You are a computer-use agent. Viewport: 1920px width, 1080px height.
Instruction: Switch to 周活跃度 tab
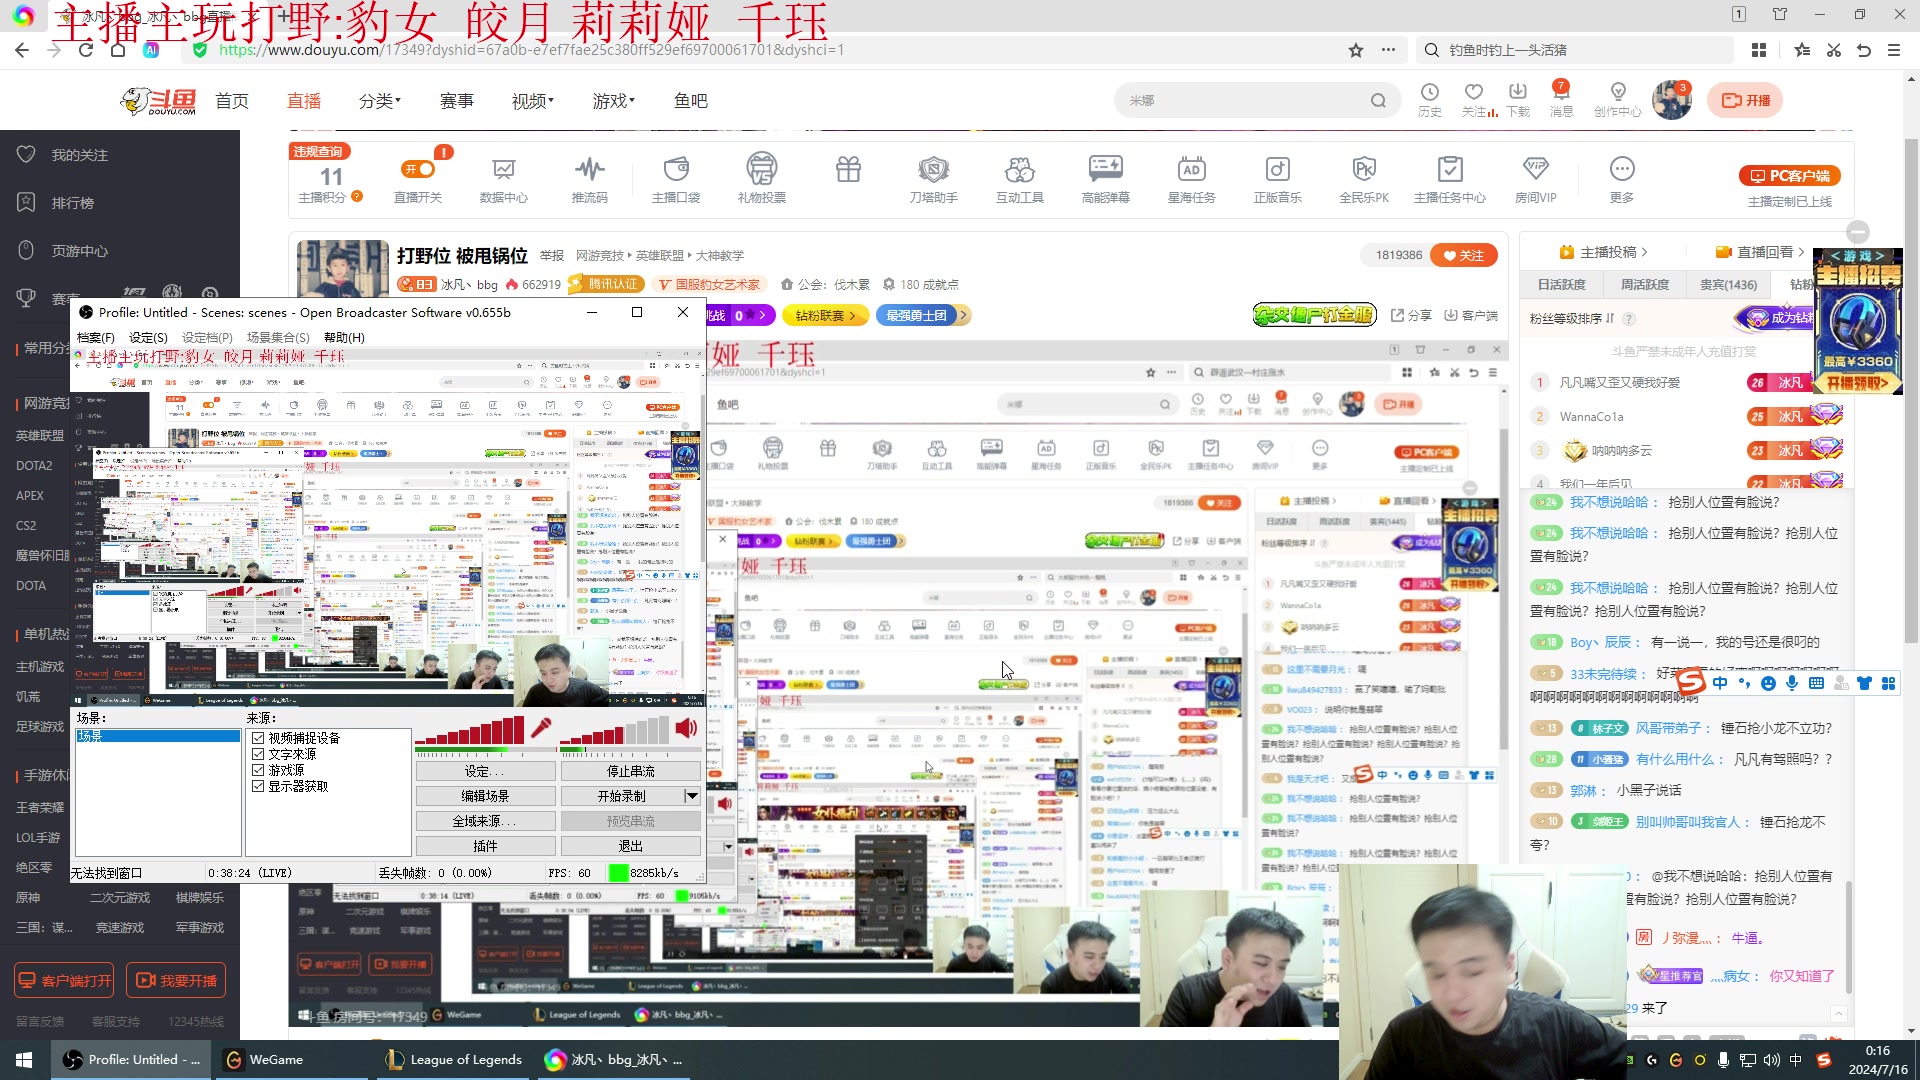(x=1645, y=285)
